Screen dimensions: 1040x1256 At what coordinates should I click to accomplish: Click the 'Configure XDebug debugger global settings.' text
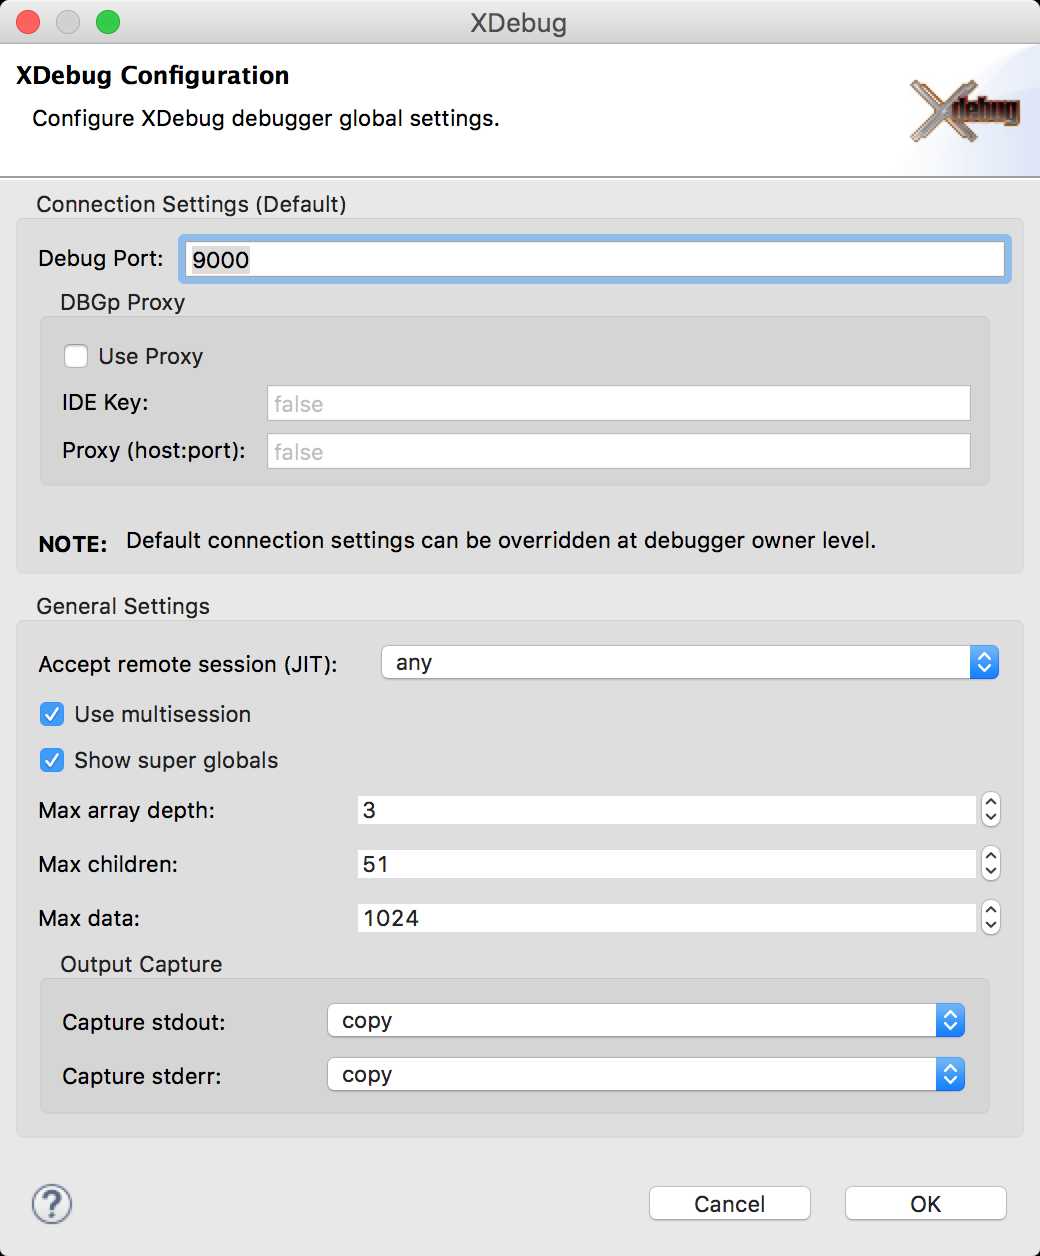coord(266,118)
